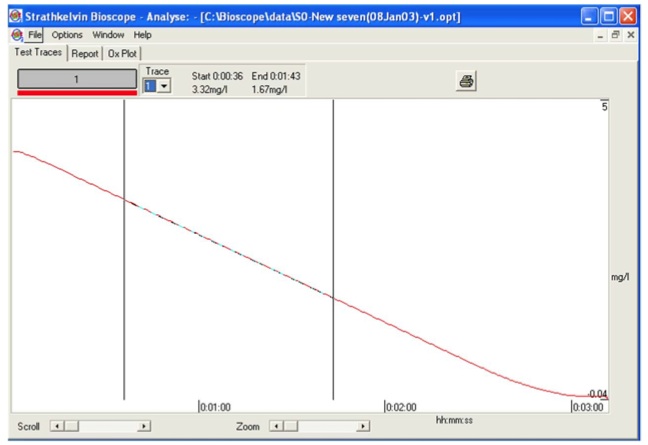Minimize the Strathkelvin Bioscope main window

[x=588, y=17]
